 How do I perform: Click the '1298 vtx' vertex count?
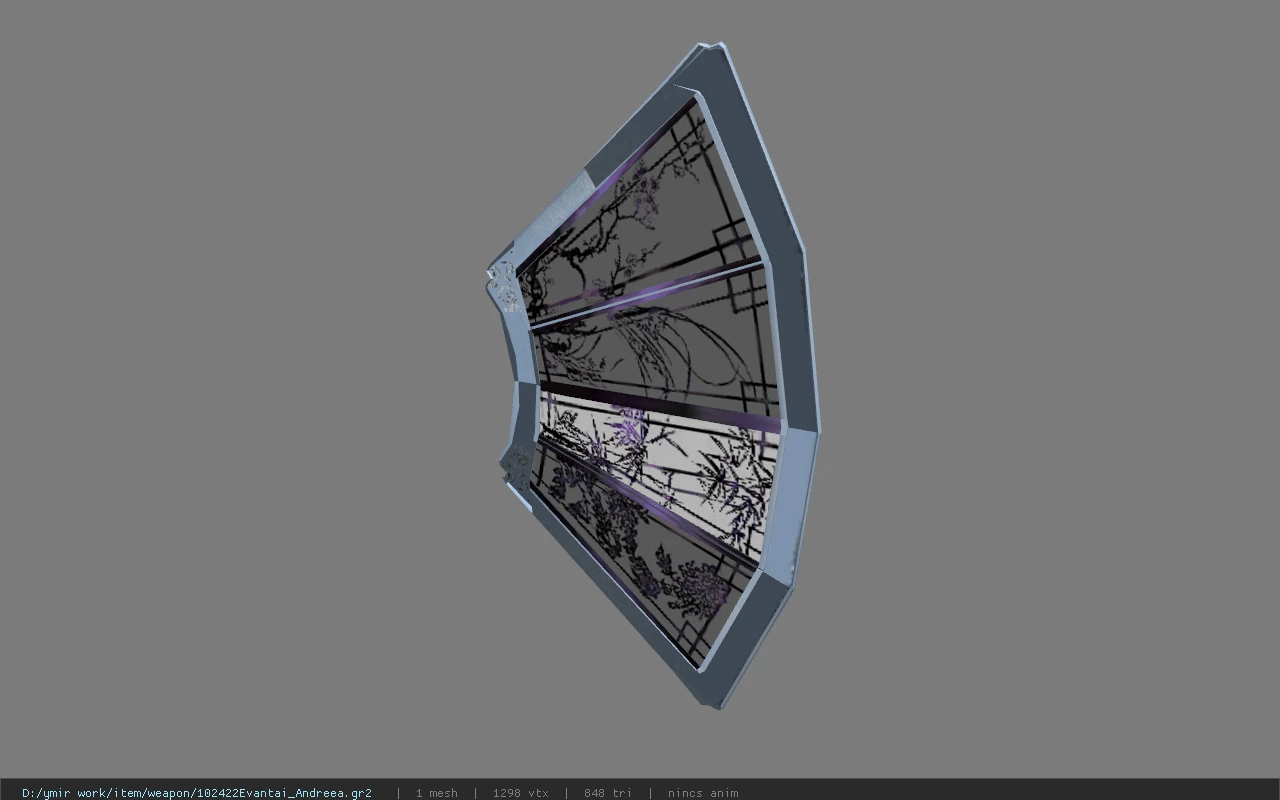coord(520,793)
